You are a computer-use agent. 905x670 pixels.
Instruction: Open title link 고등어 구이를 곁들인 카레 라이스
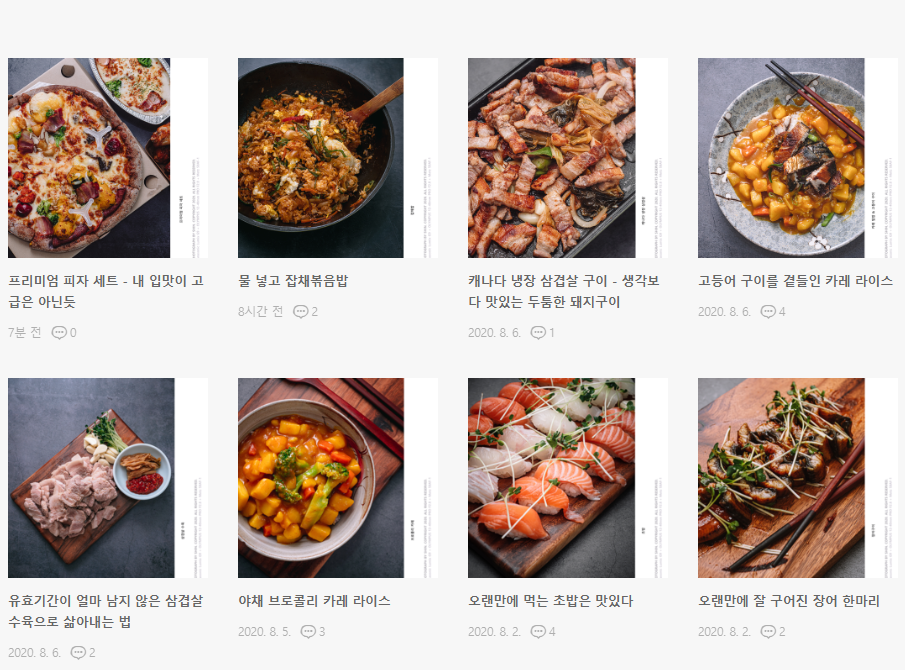coord(795,281)
